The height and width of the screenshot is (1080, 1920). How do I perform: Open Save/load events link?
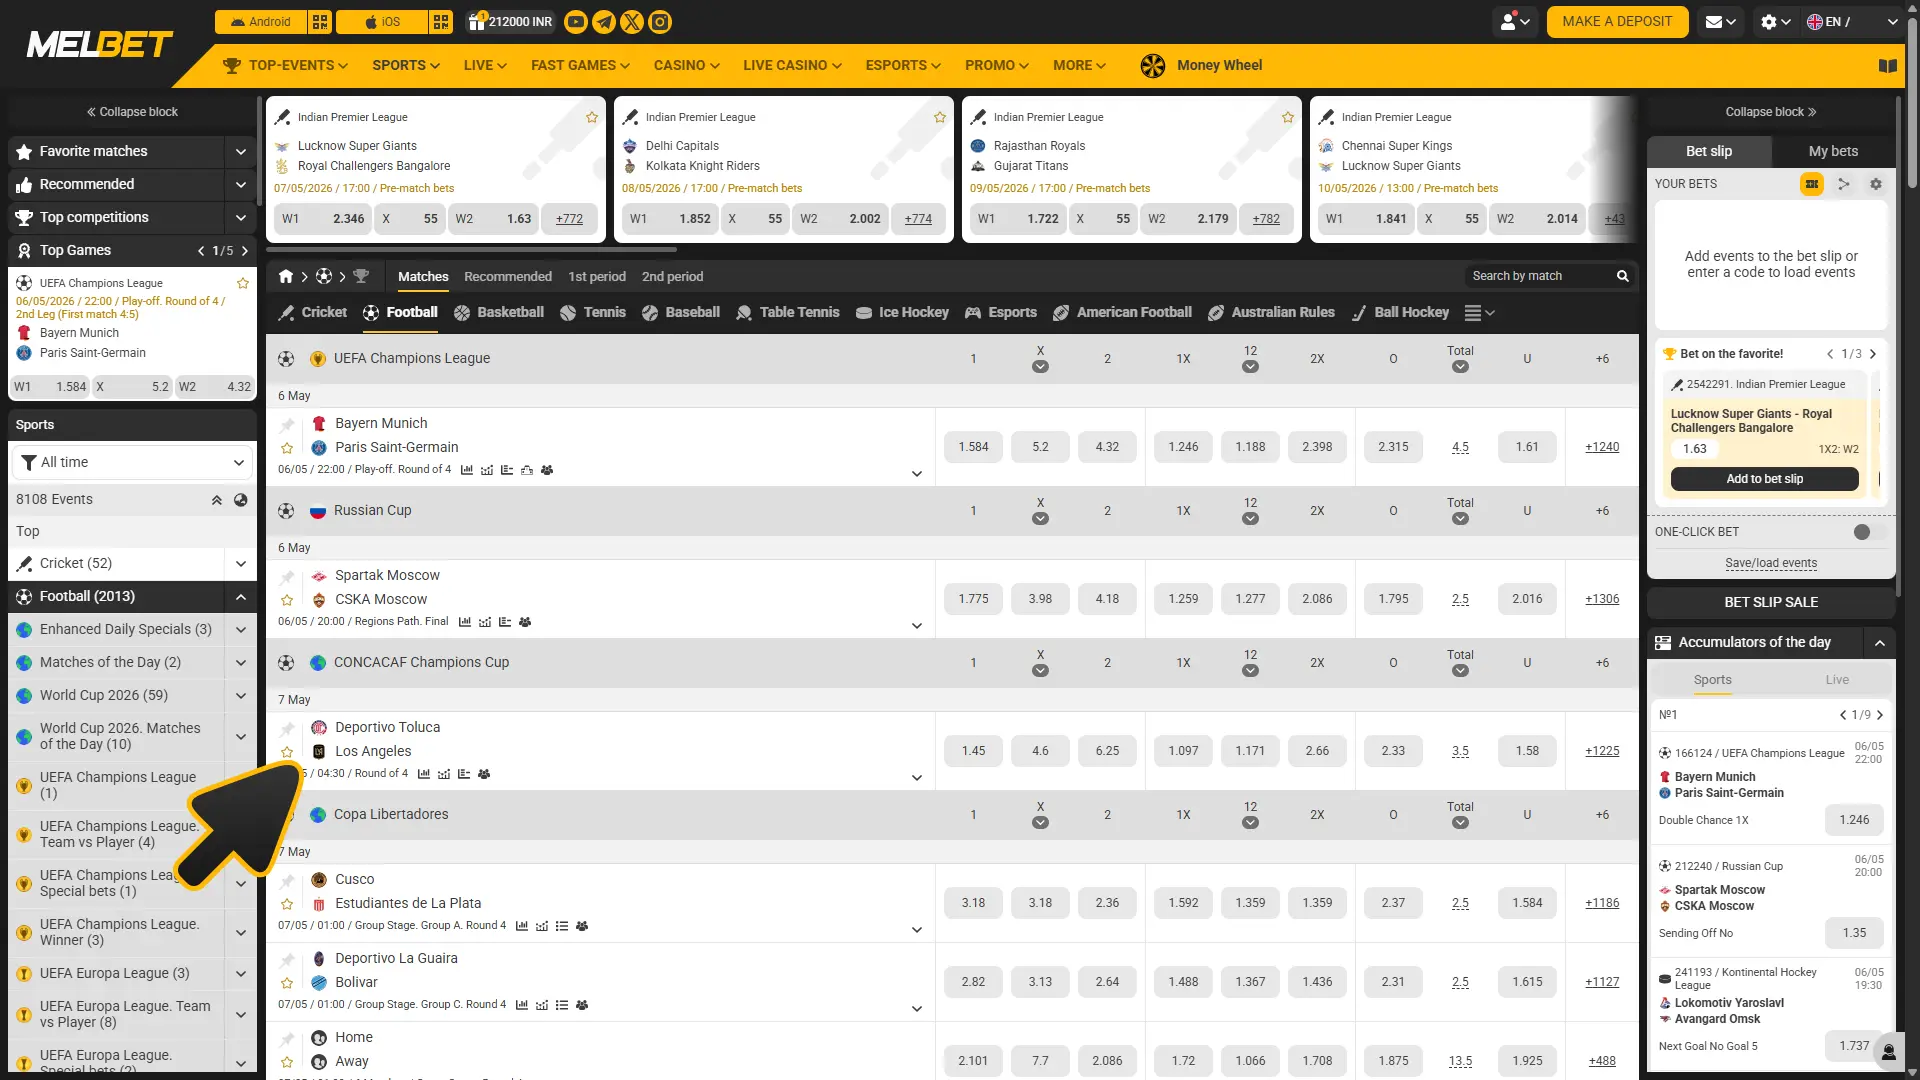pyautogui.click(x=1771, y=564)
